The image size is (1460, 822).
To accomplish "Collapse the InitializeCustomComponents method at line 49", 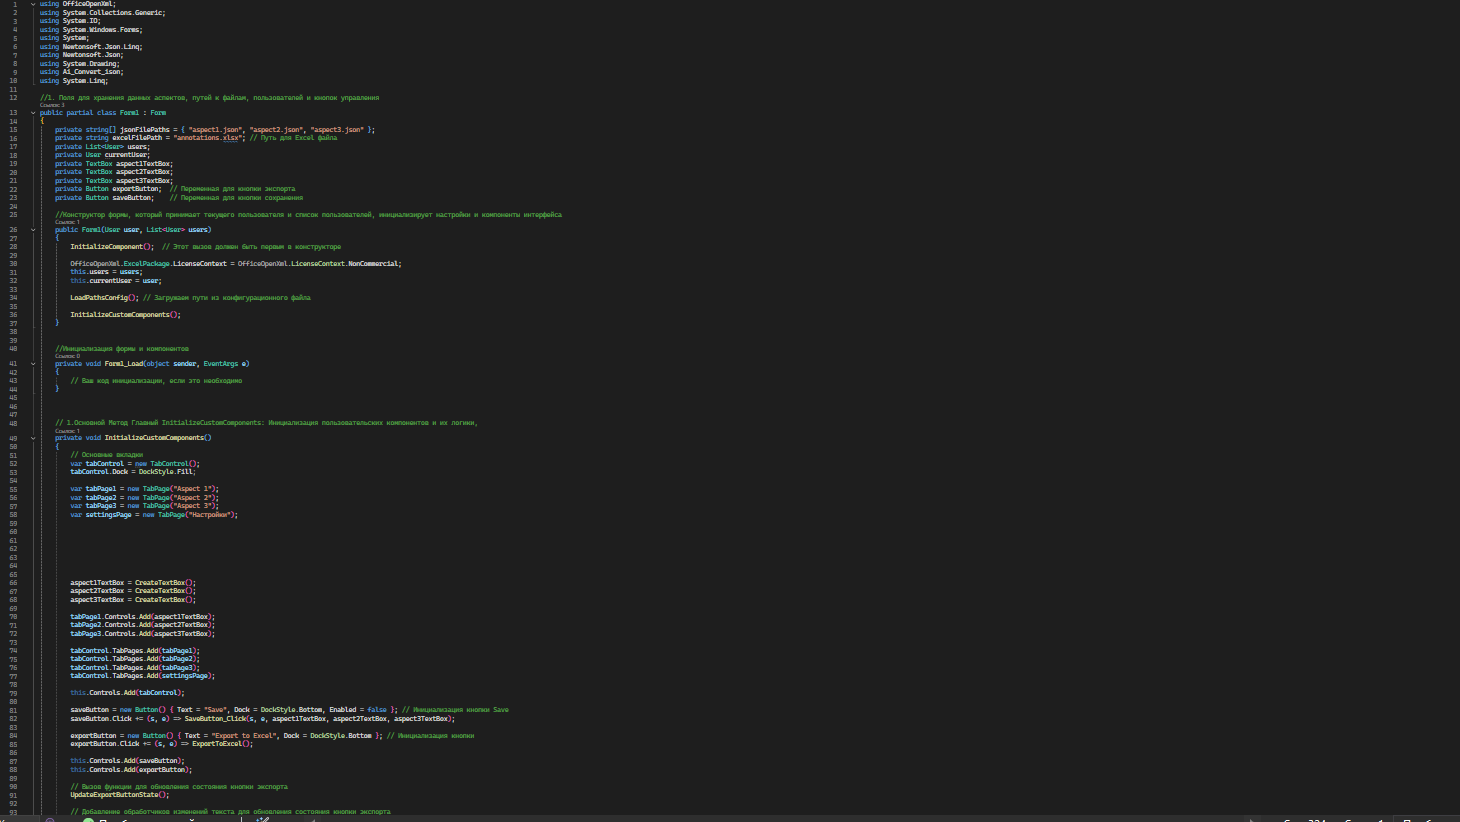I will point(33,438).
